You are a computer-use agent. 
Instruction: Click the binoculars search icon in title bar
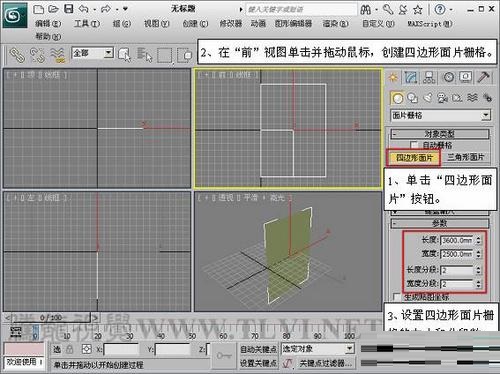366,10
